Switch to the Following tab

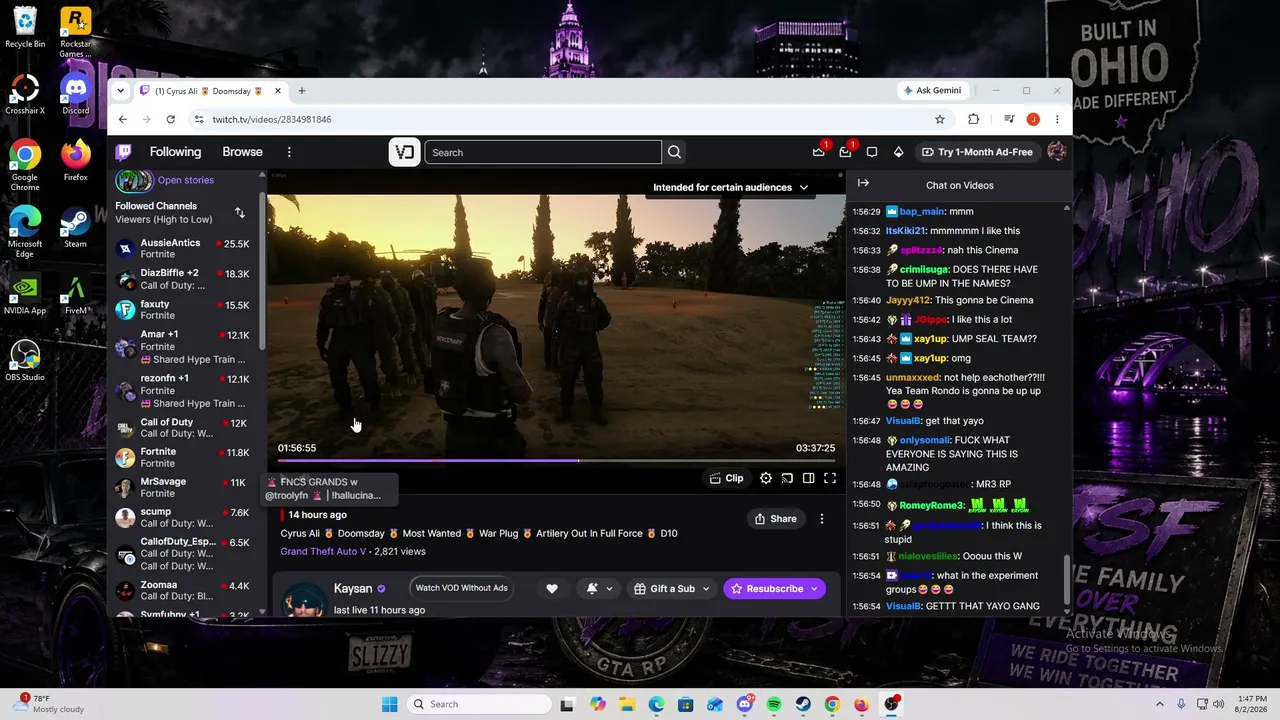tap(175, 152)
